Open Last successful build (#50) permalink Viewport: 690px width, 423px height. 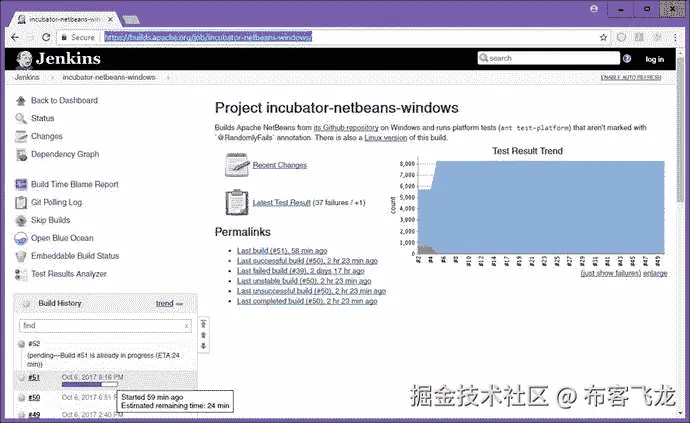[307, 261]
